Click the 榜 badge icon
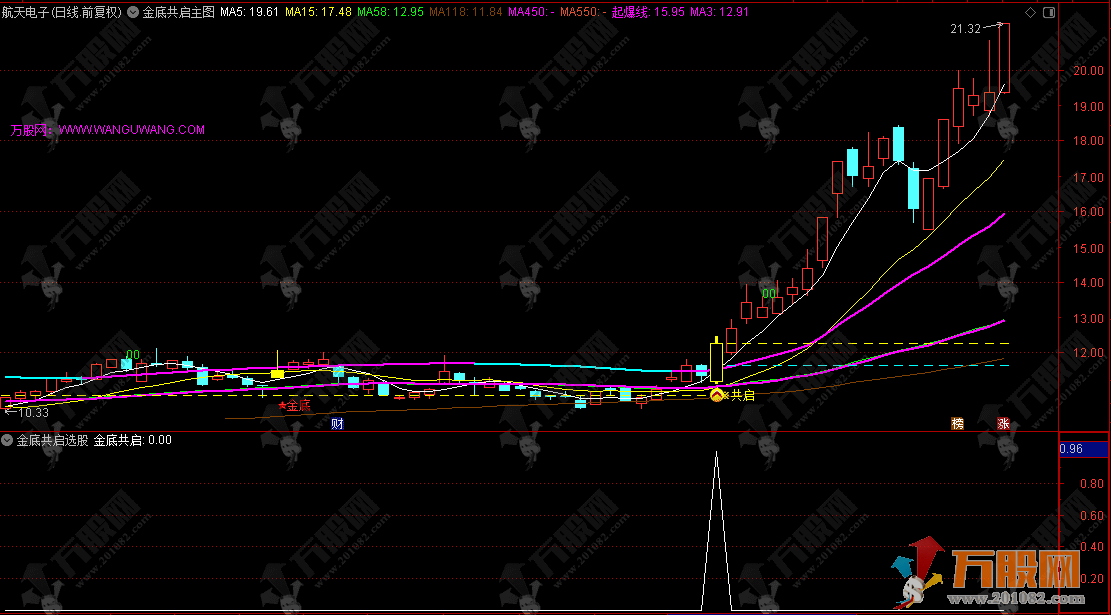 pos(958,424)
